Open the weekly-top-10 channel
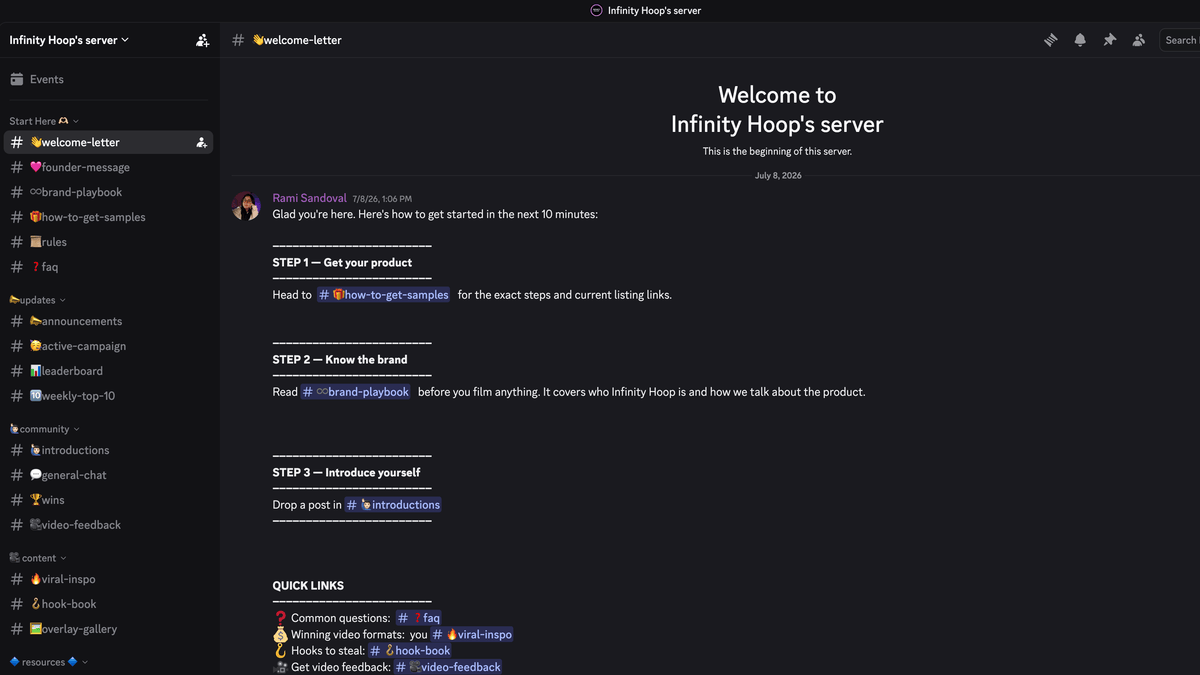 tap(108, 396)
